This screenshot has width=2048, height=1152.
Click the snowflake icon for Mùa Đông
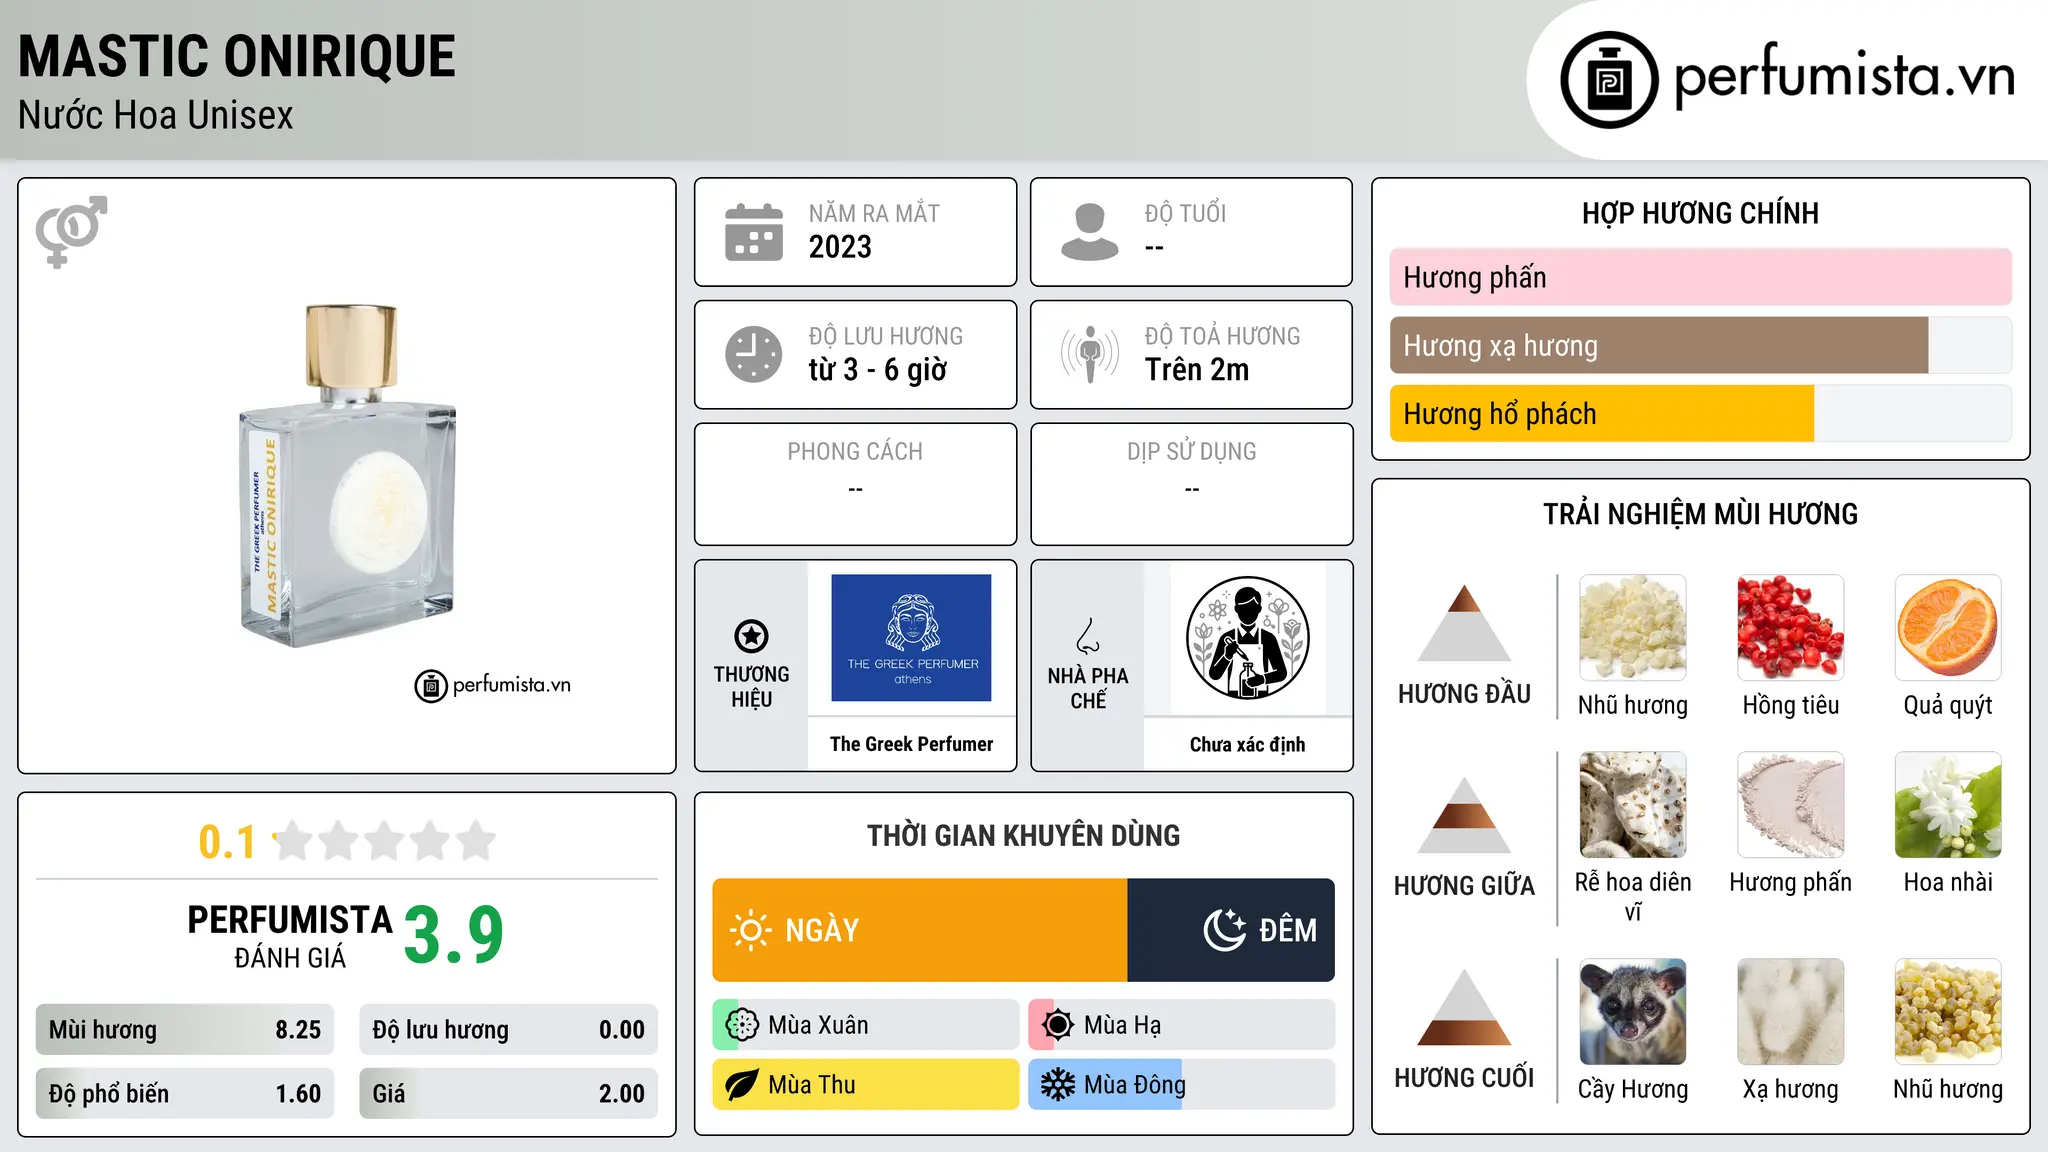(1058, 1085)
